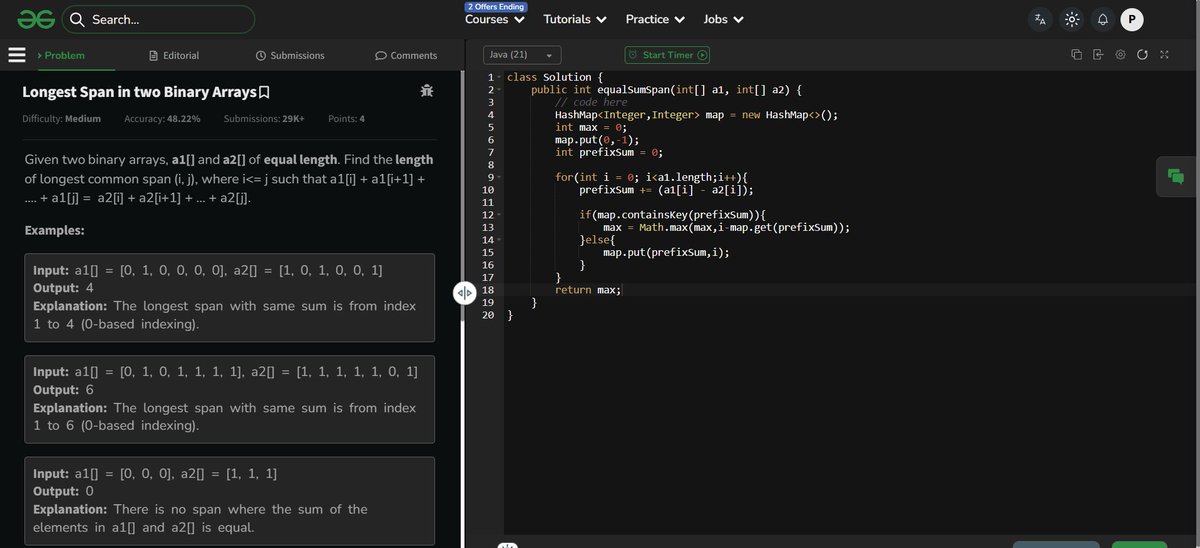This screenshot has height=548, width=1200.
Task: Click the Submissions: 29K+ label
Action: (x=264, y=119)
